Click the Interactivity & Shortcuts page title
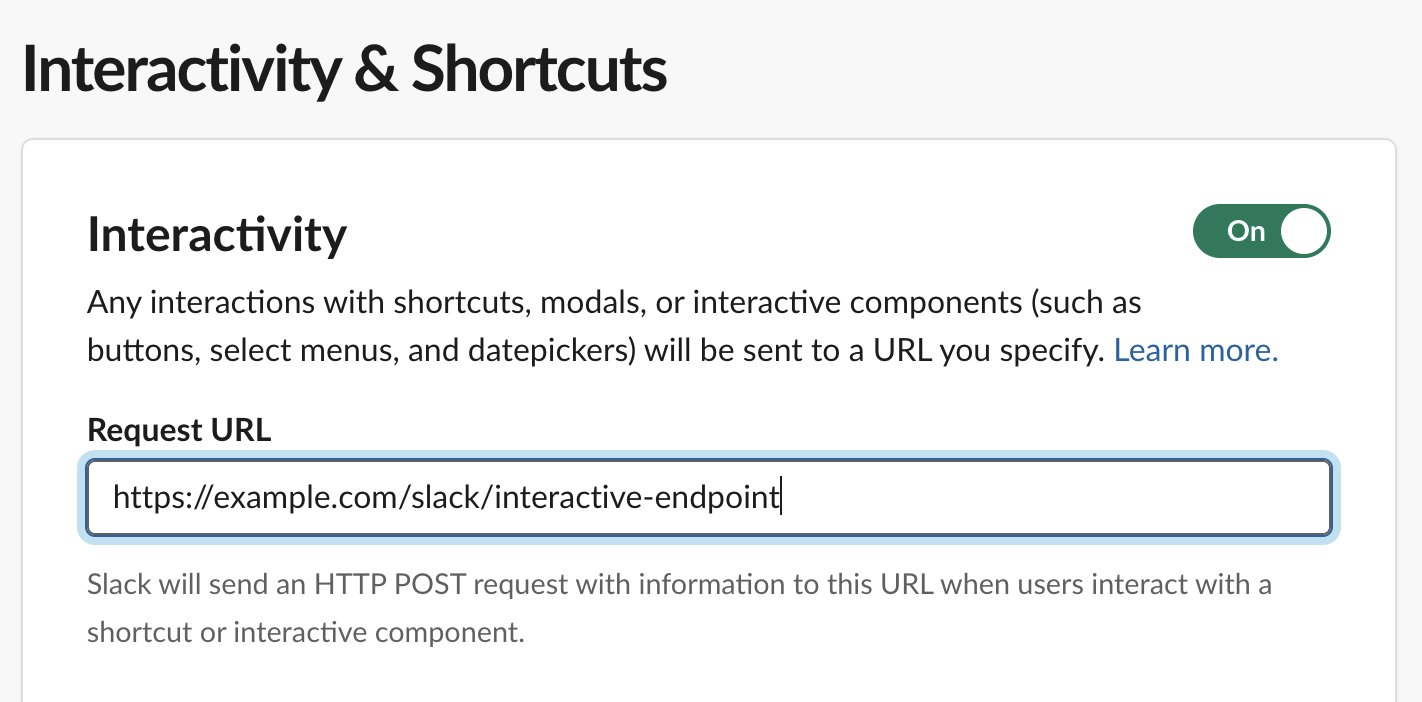This screenshot has width=1422, height=702. tap(346, 66)
